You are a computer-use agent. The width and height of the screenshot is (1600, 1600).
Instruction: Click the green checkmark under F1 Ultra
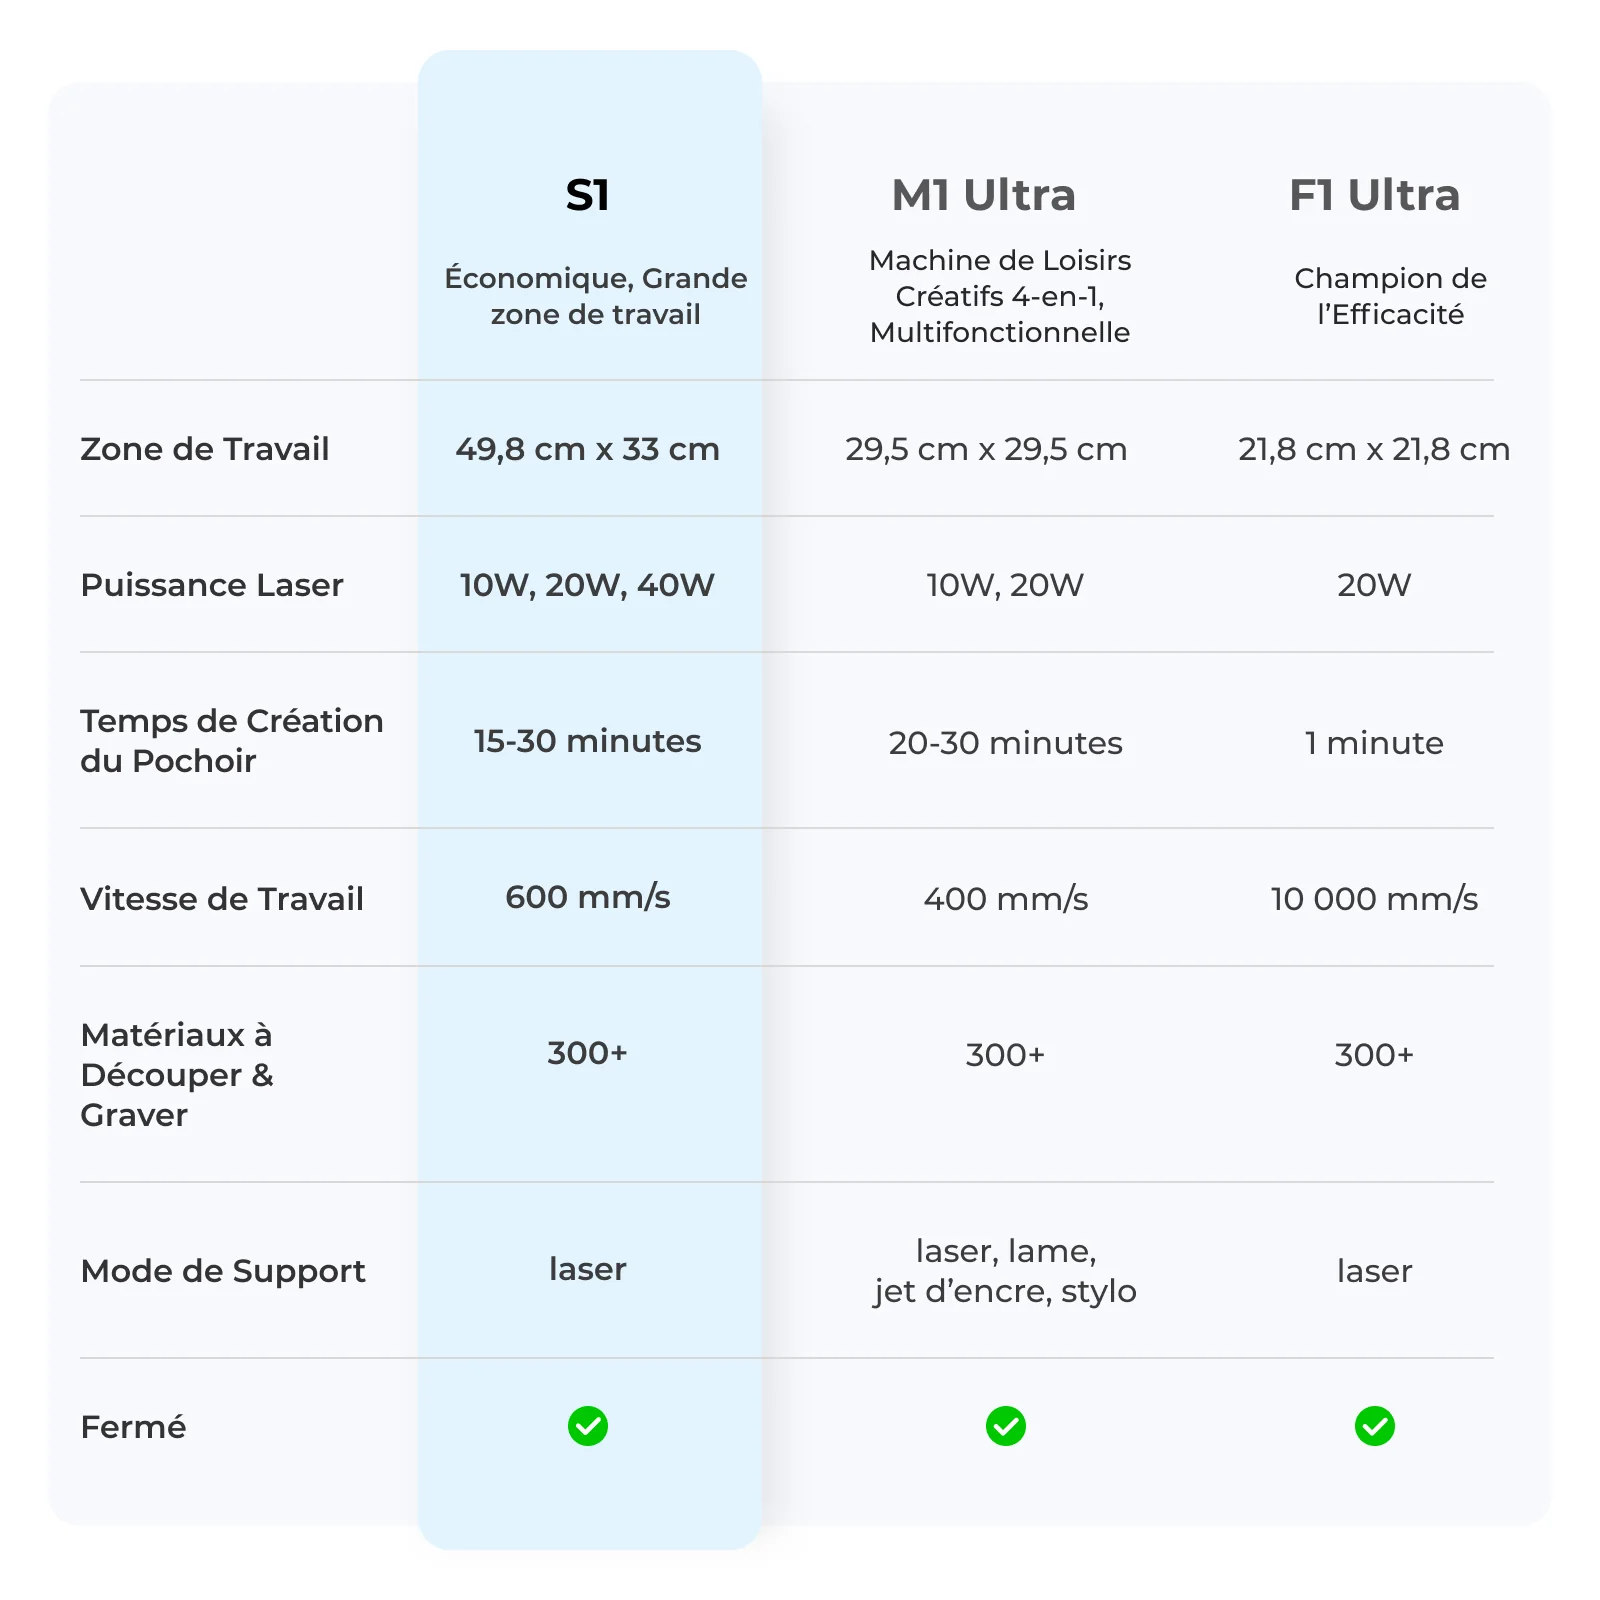[x=1374, y=1426]
